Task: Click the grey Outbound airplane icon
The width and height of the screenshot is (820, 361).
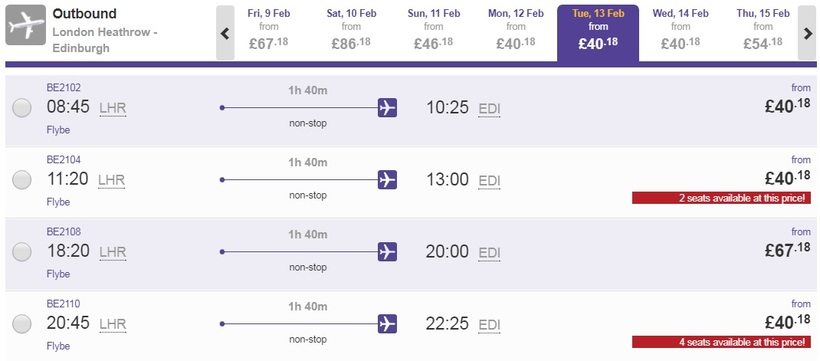Action: point(26,25)
